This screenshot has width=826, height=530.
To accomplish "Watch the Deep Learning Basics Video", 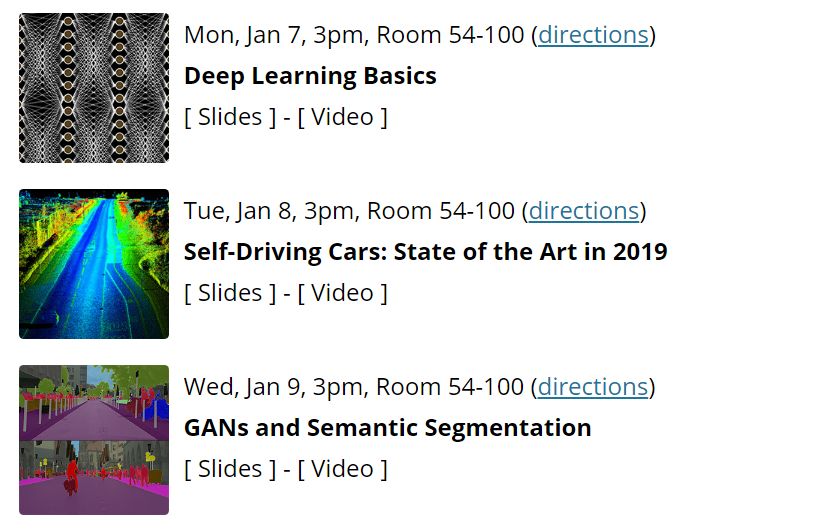I will (343, 117).
